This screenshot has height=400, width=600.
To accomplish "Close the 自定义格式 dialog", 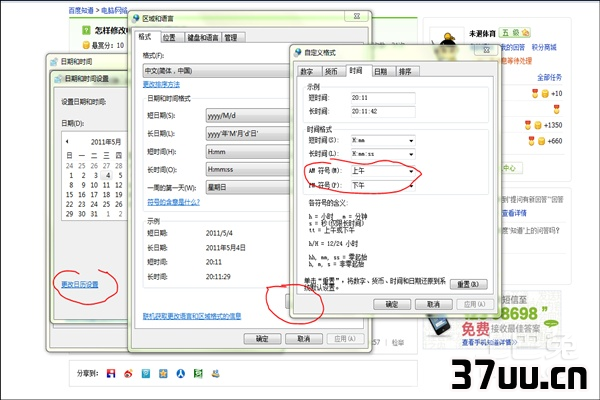I will point(486,50).
